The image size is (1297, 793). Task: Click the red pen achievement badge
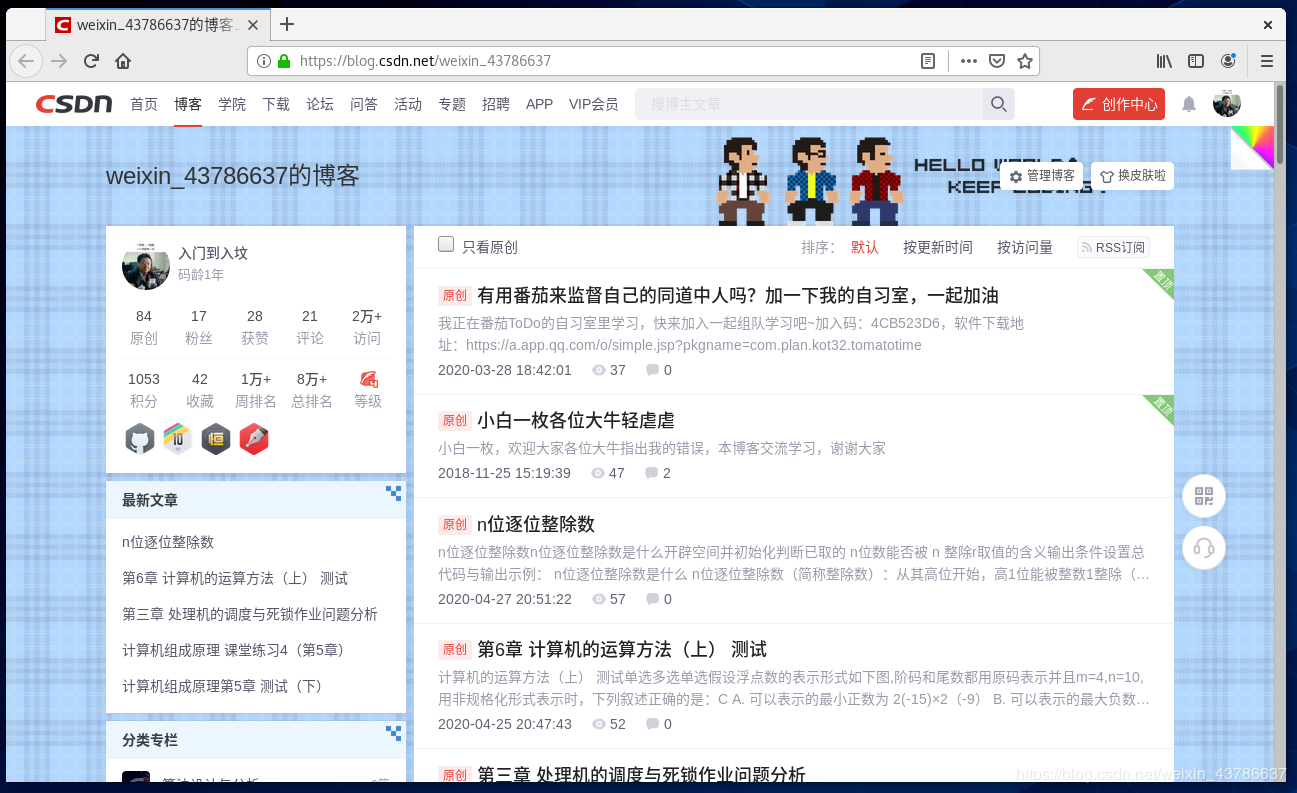(x=254, y=438)
